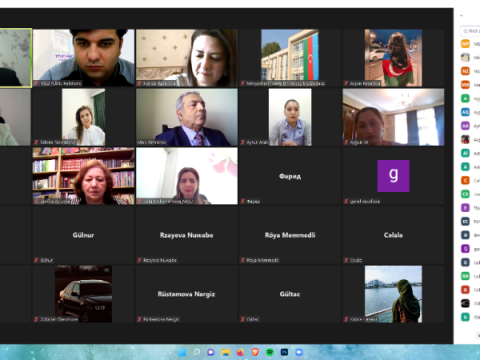Select the Rüstəmova Nergiz participant tile
This screenshot has width=480, height=360.
coord(187,294)
